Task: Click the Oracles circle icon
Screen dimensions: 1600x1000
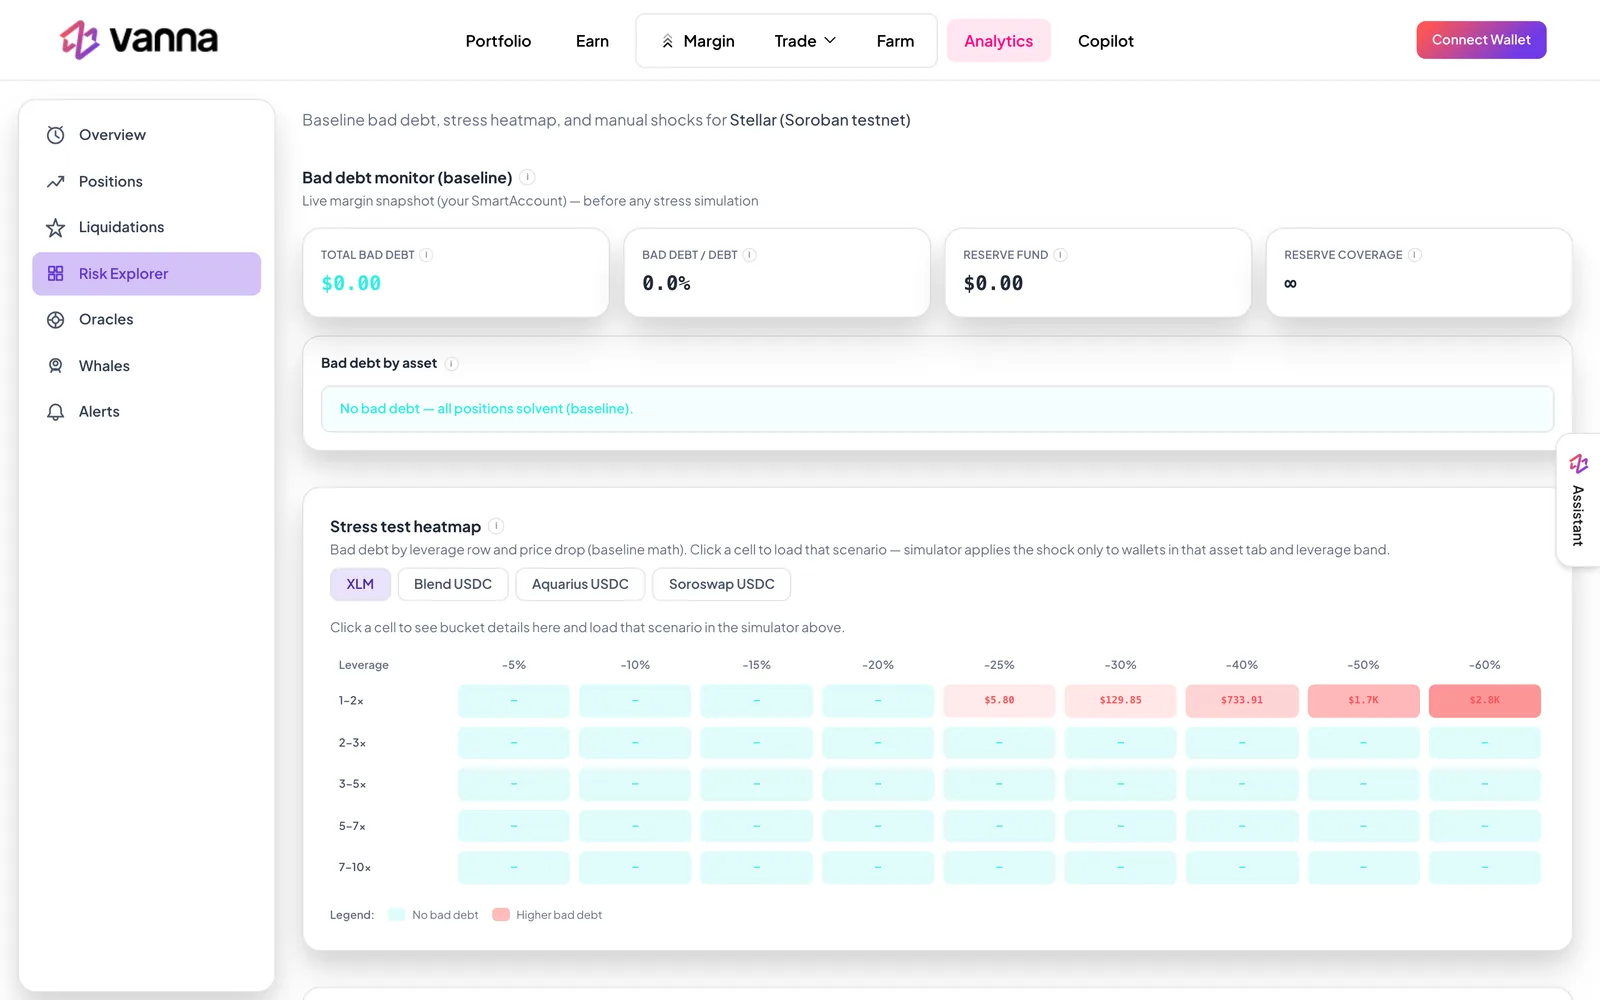Action: coord(56,319)
